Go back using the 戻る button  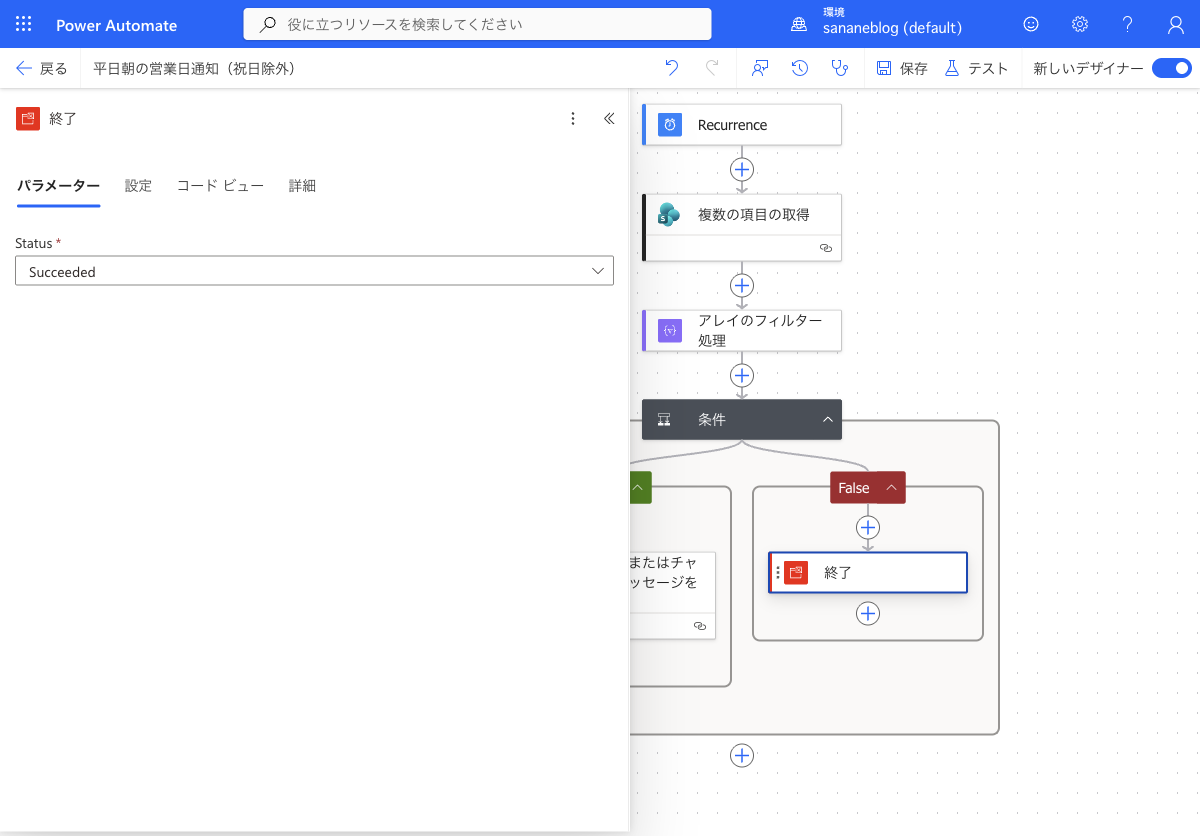click(42, 68)
